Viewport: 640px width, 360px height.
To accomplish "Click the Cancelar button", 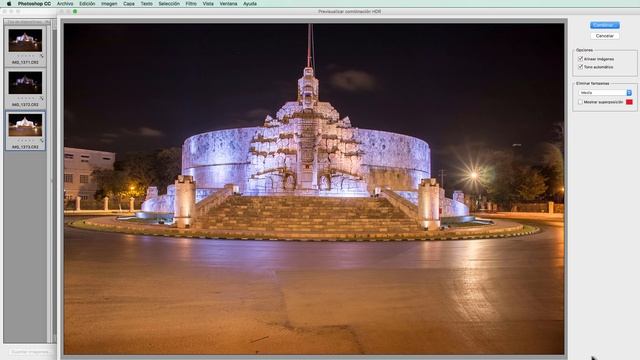I will tap(604, 36).
